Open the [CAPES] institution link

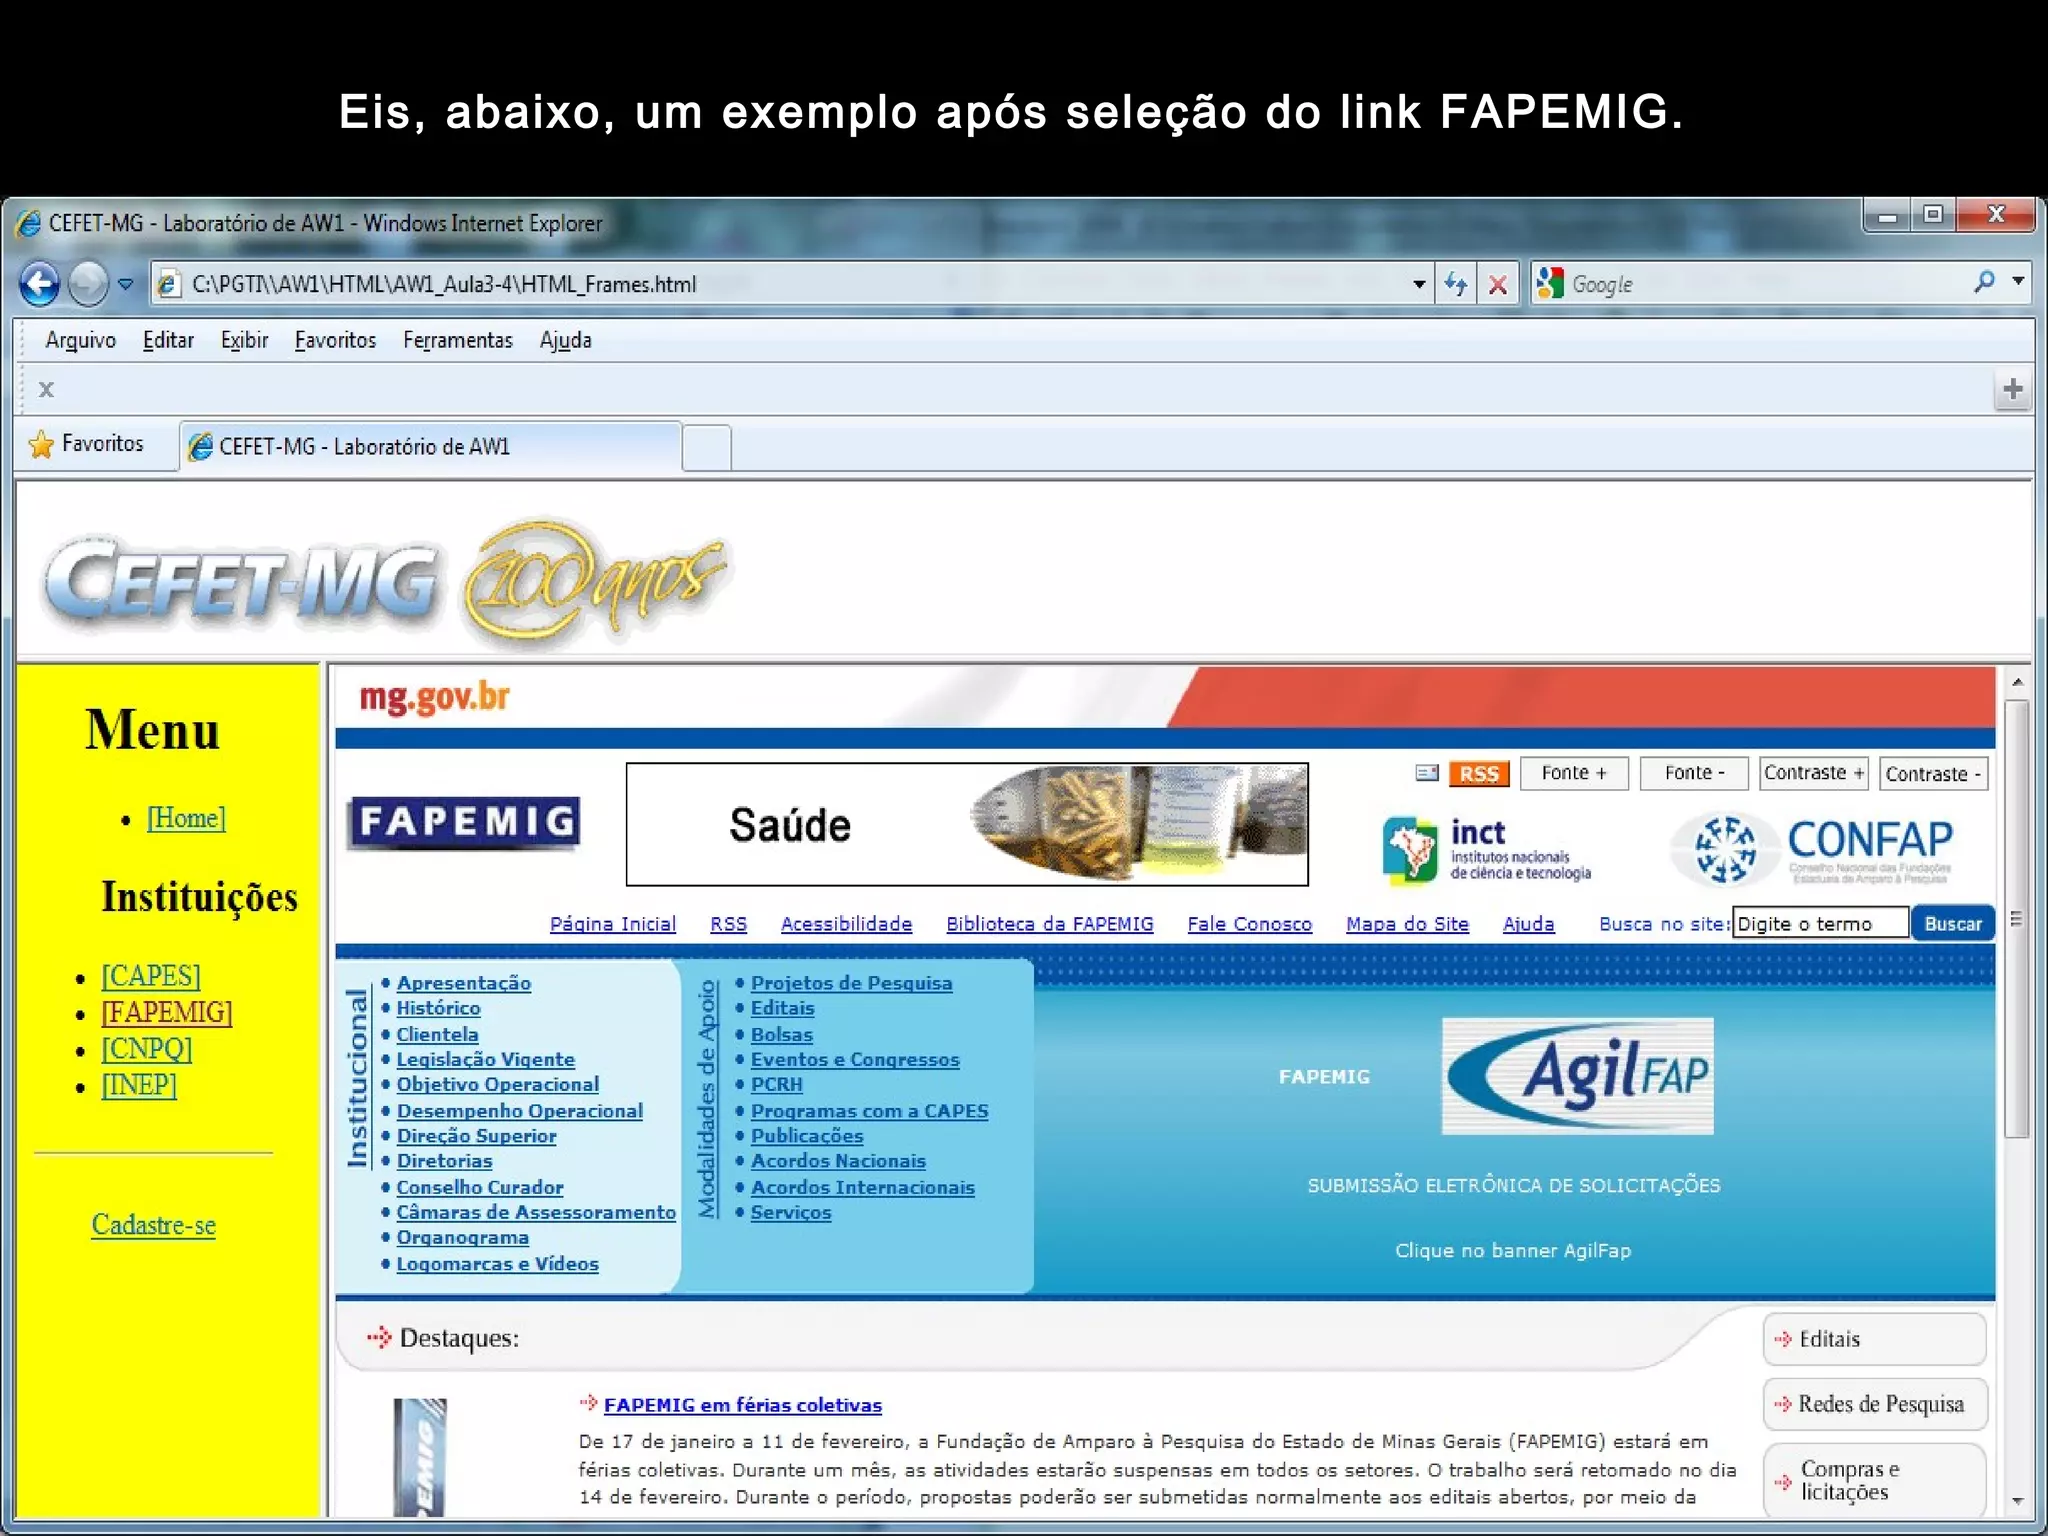pyautogui.click(x=151, y=976)
